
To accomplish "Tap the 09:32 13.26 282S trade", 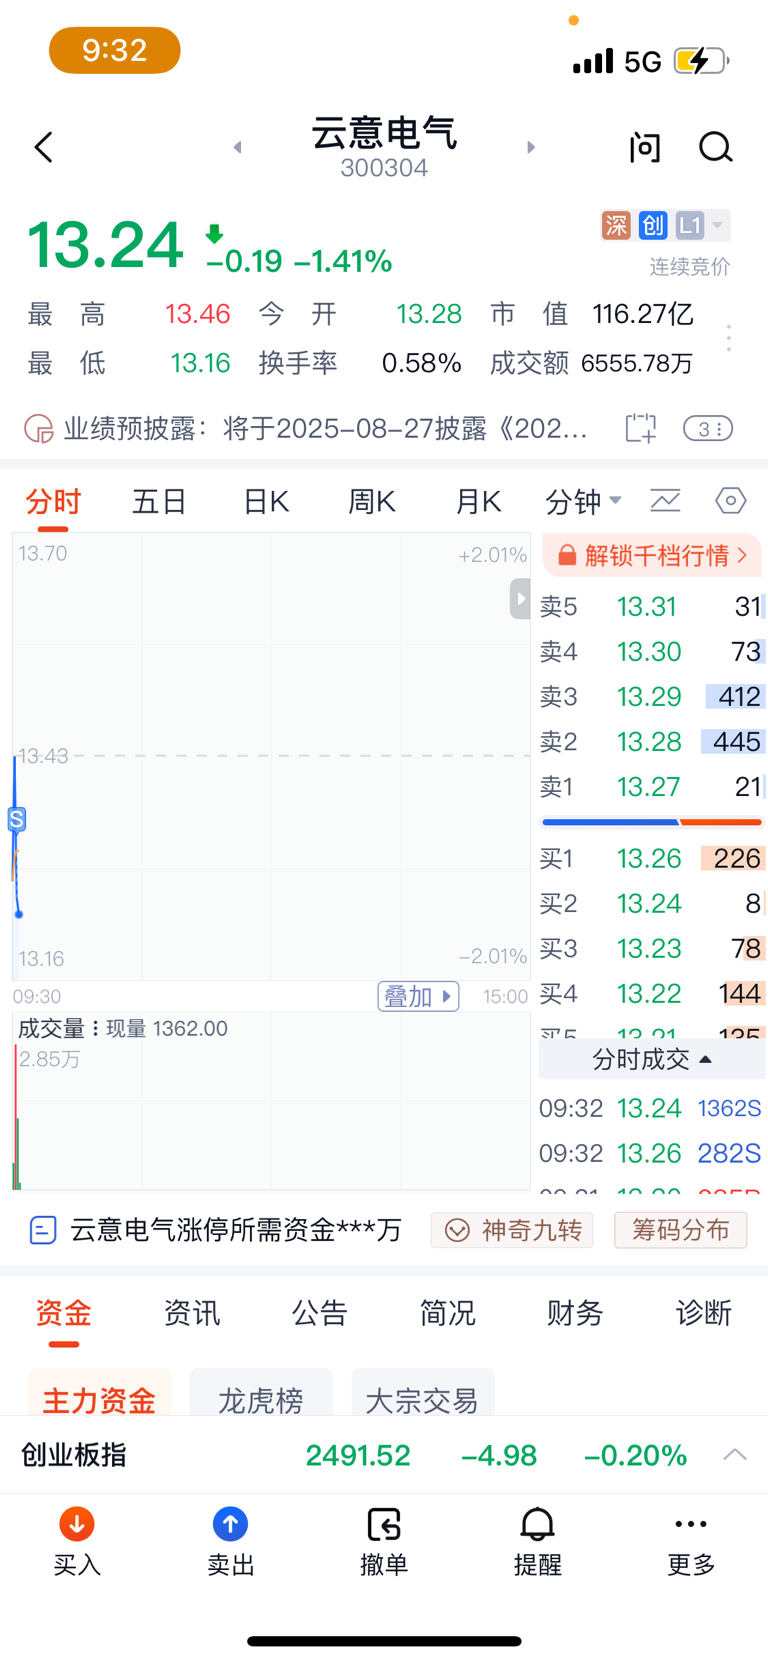I will (x=651, y=1154).
